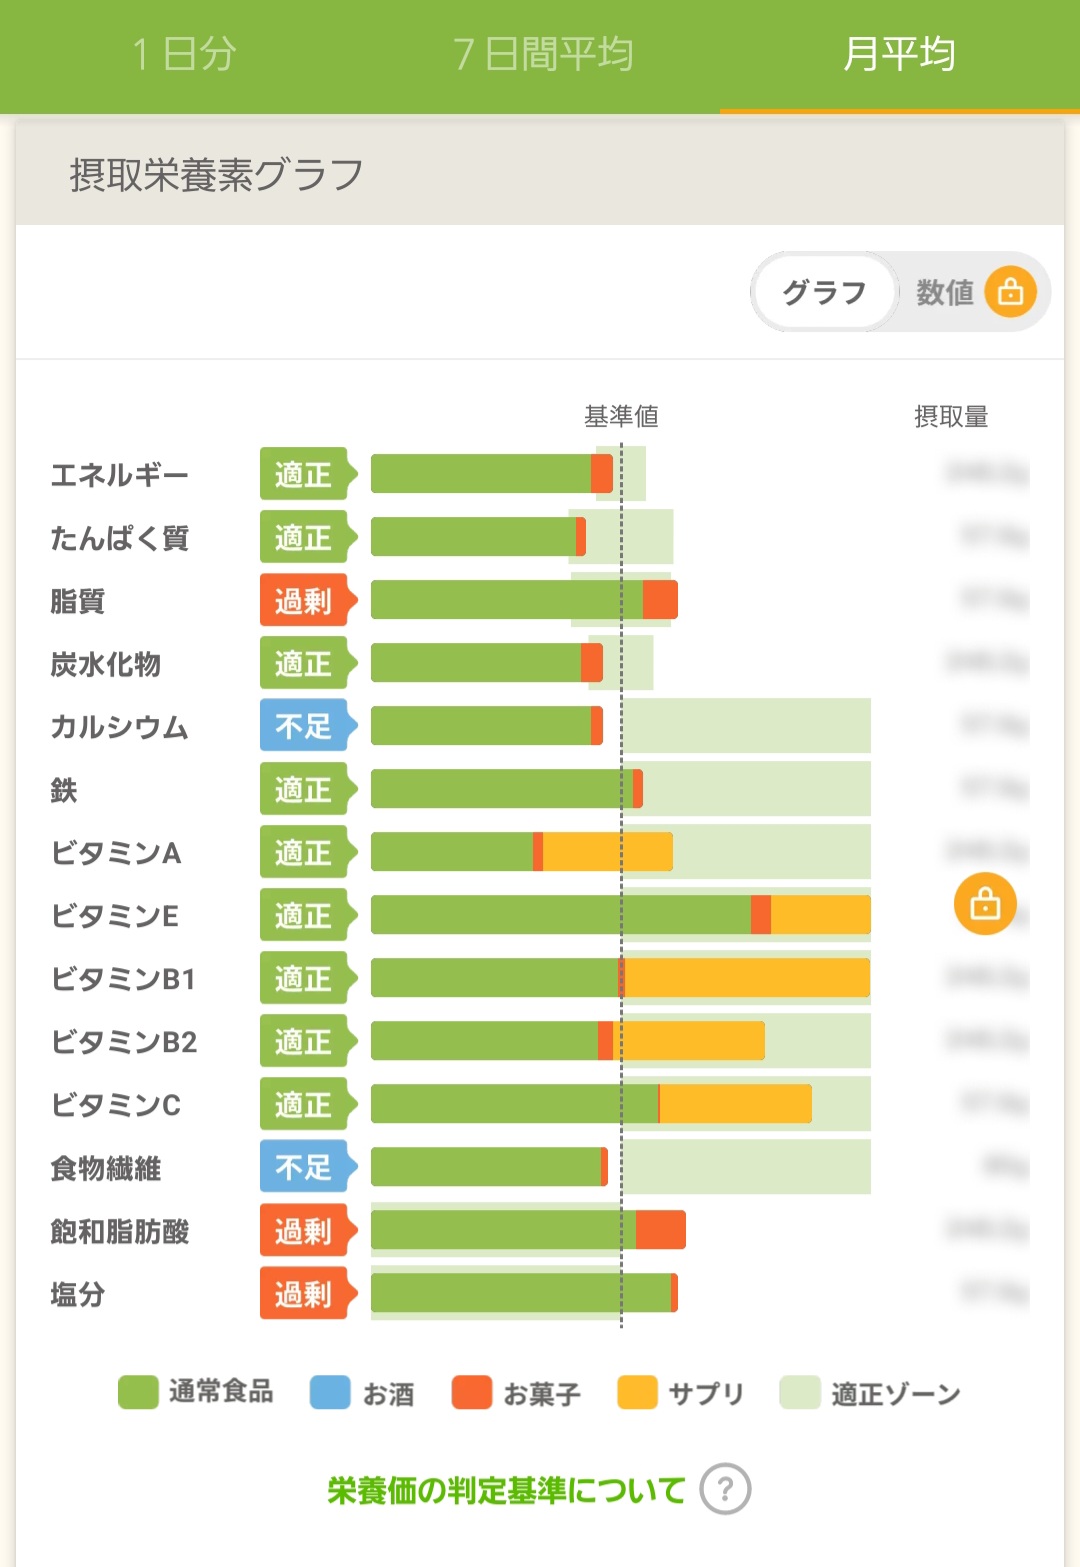Tap the 適正 badge for エネルギー

tap(303, 474)
